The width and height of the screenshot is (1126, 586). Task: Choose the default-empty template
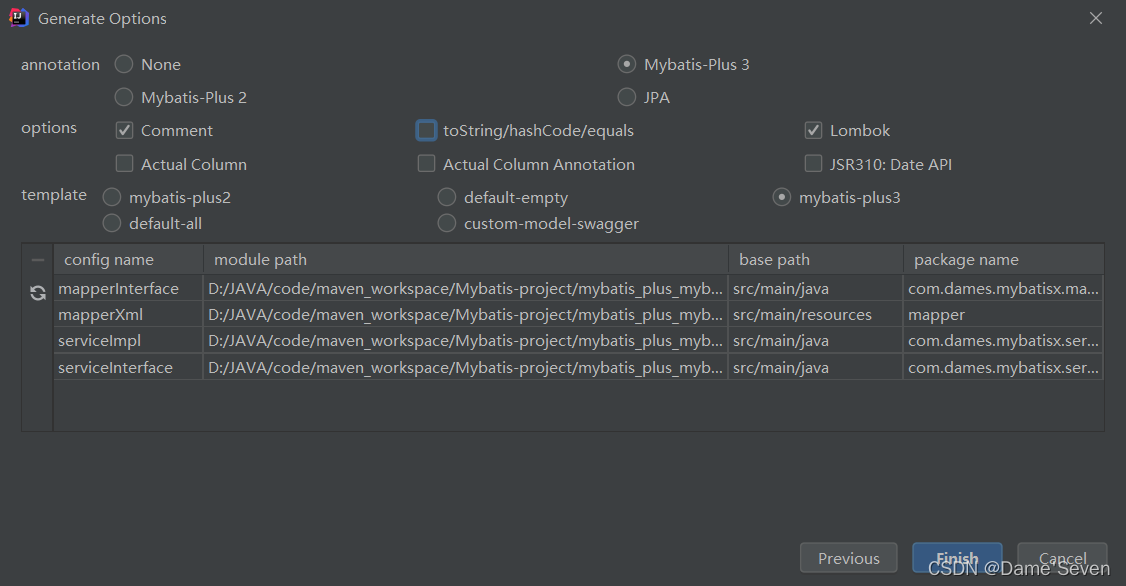pos(447,197)
